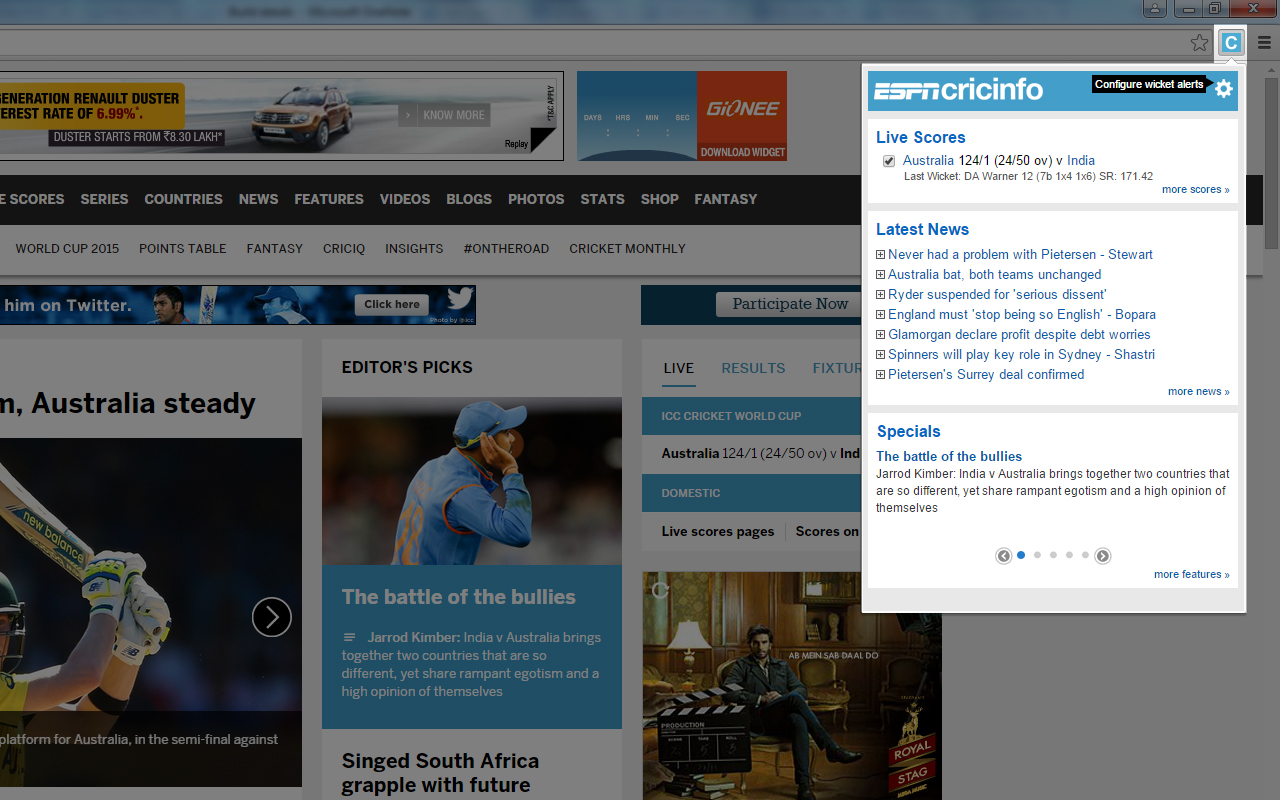
Task: Open India team link in Live Scores
Action: point(1081,161)
